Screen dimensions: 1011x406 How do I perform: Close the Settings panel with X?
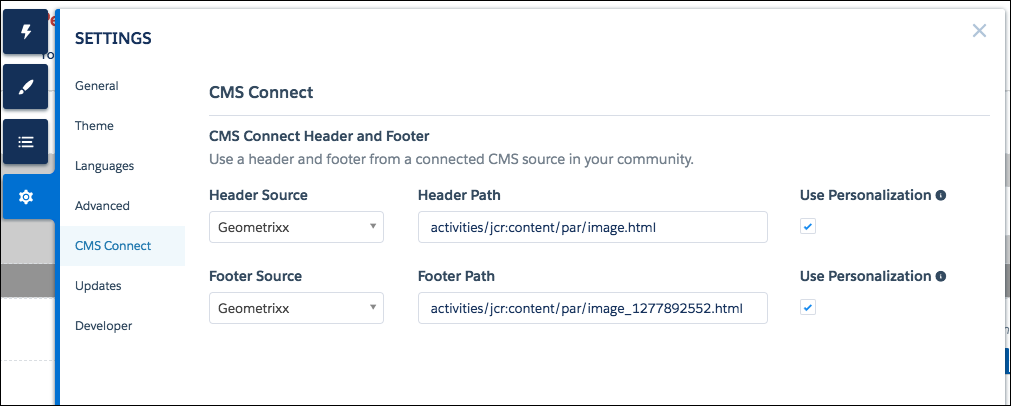[x=979, y=31]
